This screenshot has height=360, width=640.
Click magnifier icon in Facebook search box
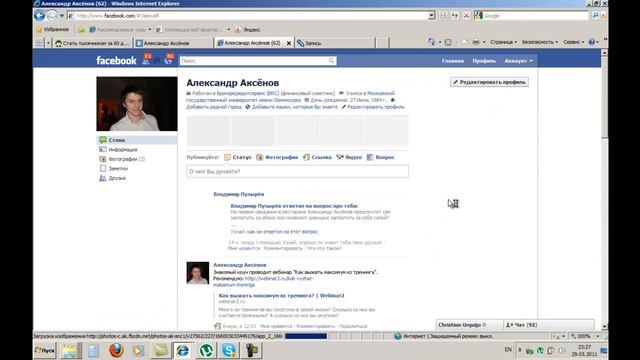(331, 61)
